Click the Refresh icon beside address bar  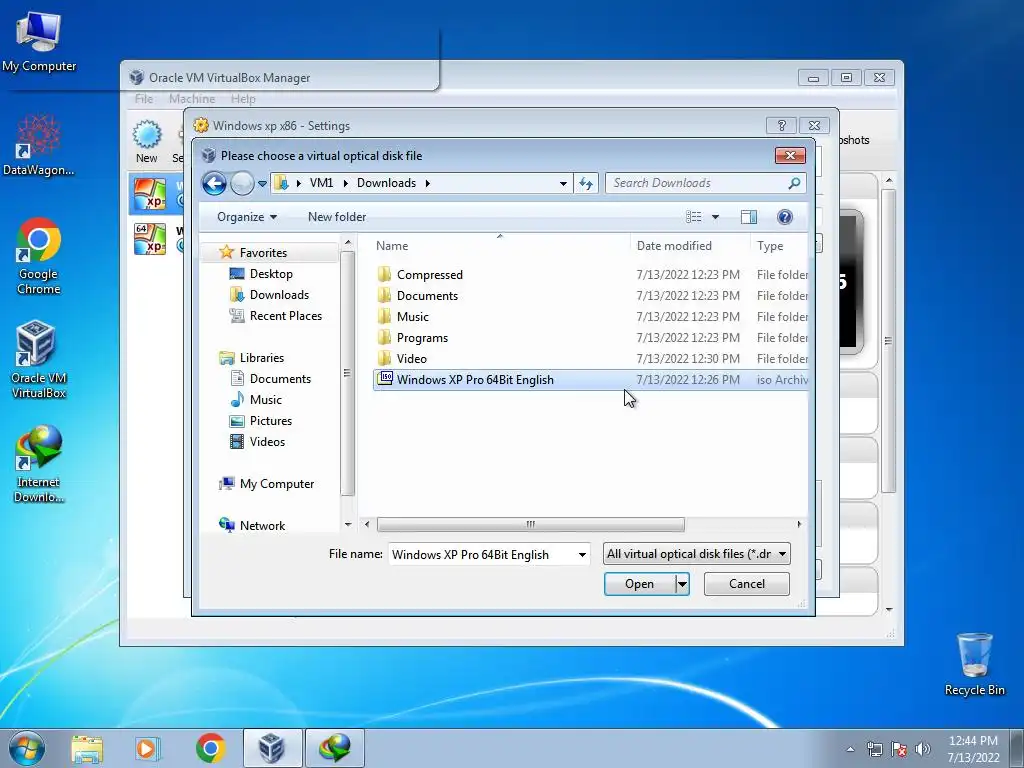coord(586,184)
